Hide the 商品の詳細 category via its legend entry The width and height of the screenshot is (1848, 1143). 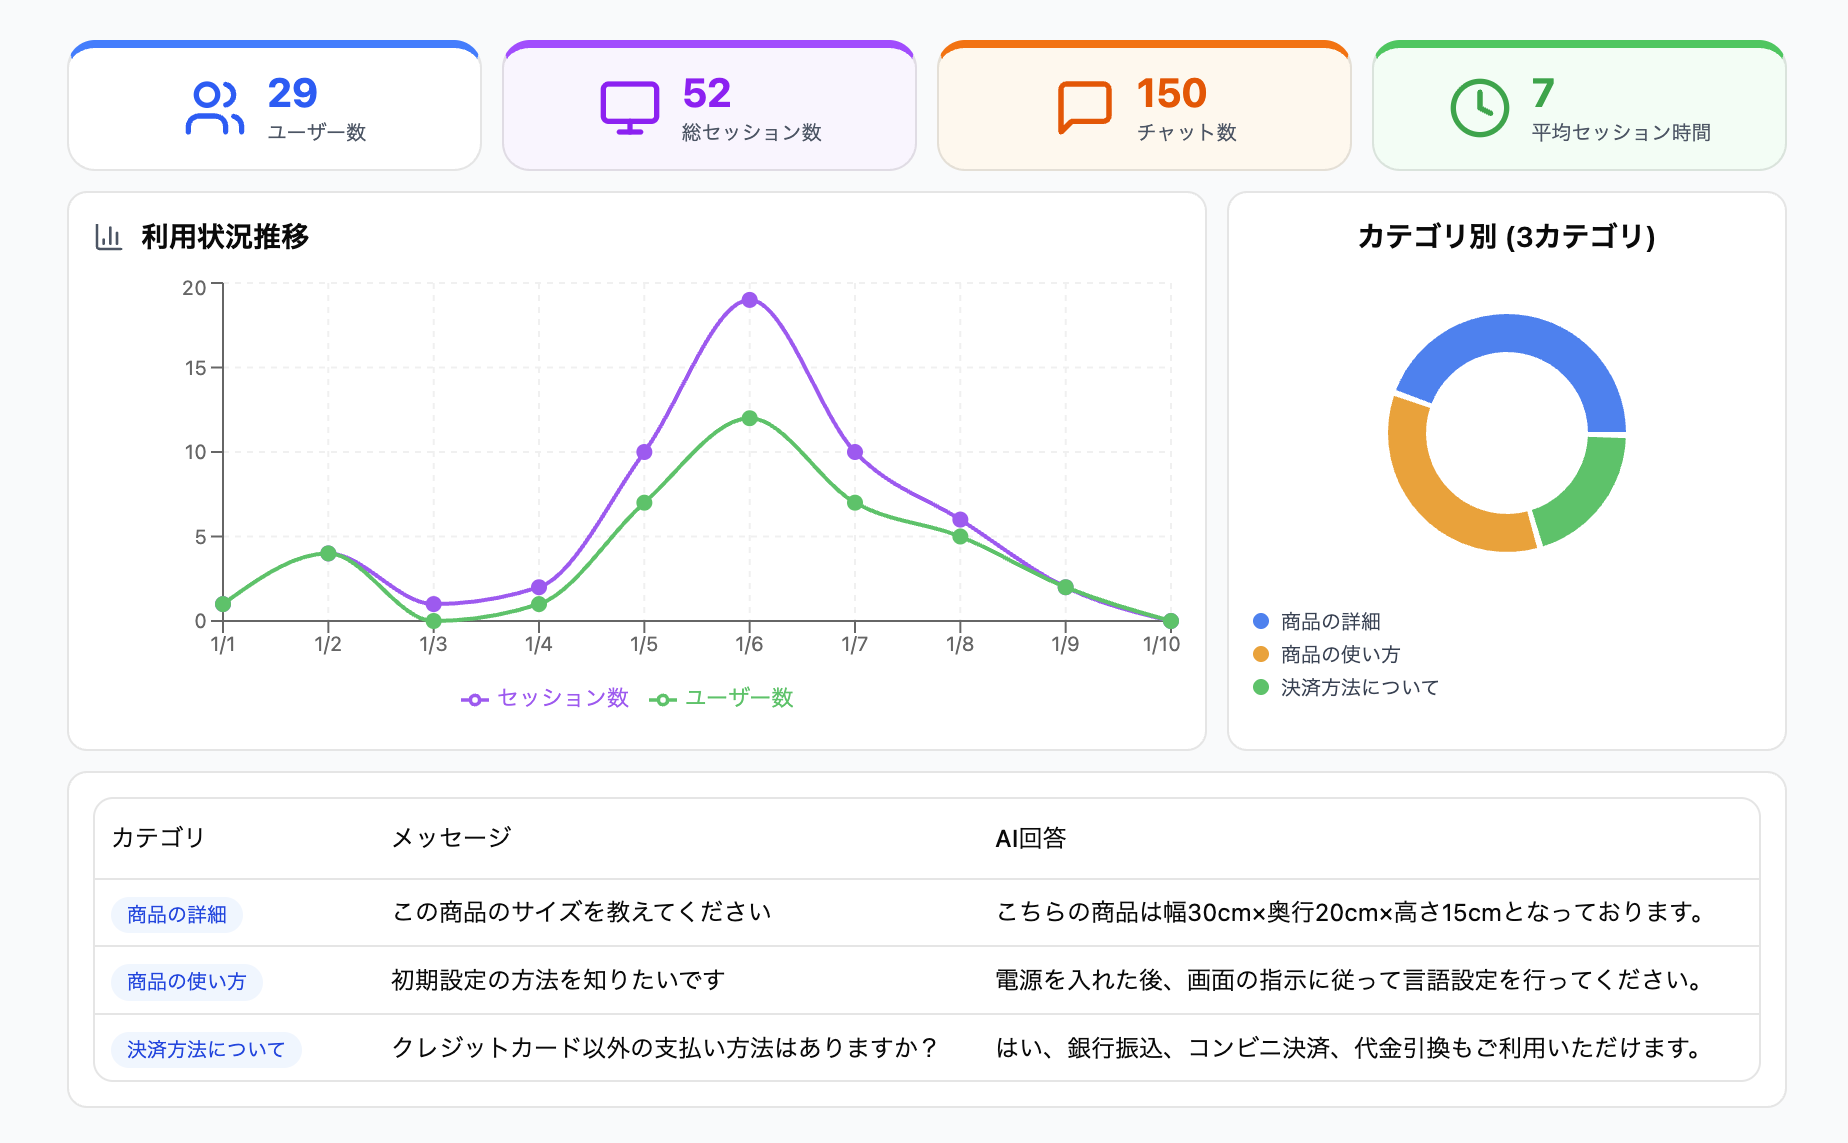(x=1324, y=620)
